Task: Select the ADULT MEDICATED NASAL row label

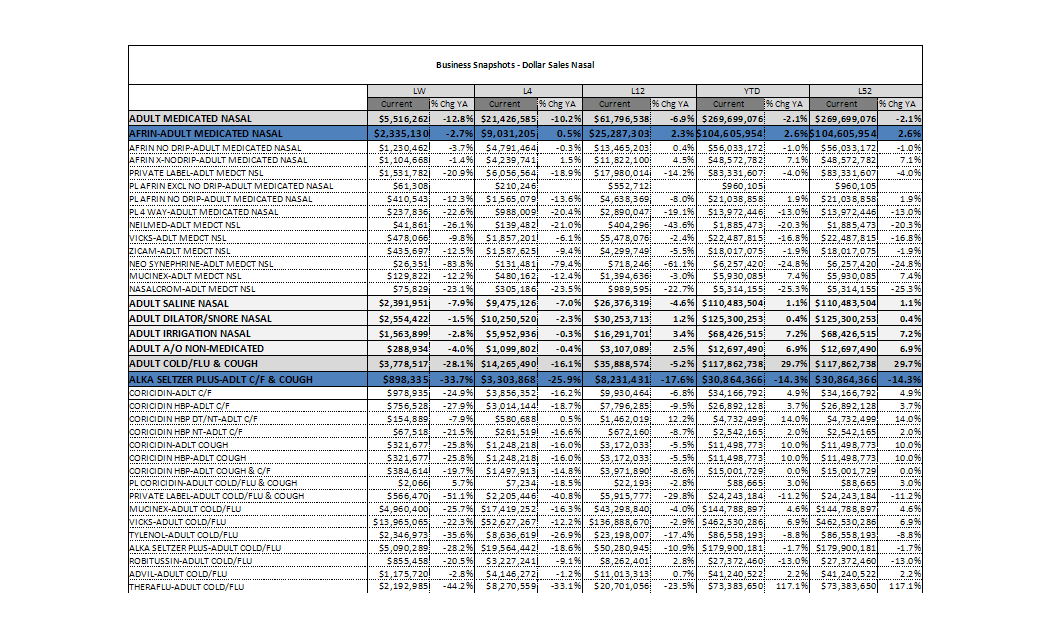Action: (189, 118)
